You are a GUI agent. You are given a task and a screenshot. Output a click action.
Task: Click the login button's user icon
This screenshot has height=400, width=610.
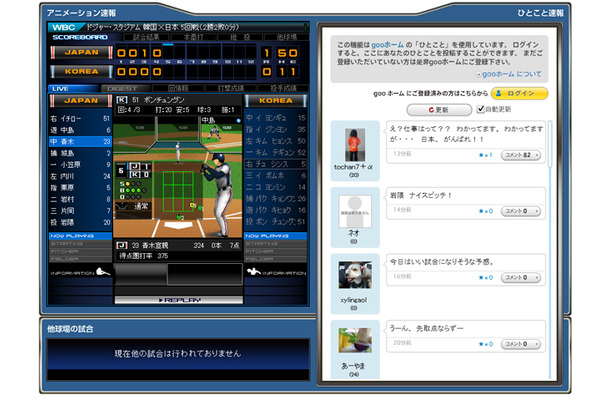click(x=498, y=93)
